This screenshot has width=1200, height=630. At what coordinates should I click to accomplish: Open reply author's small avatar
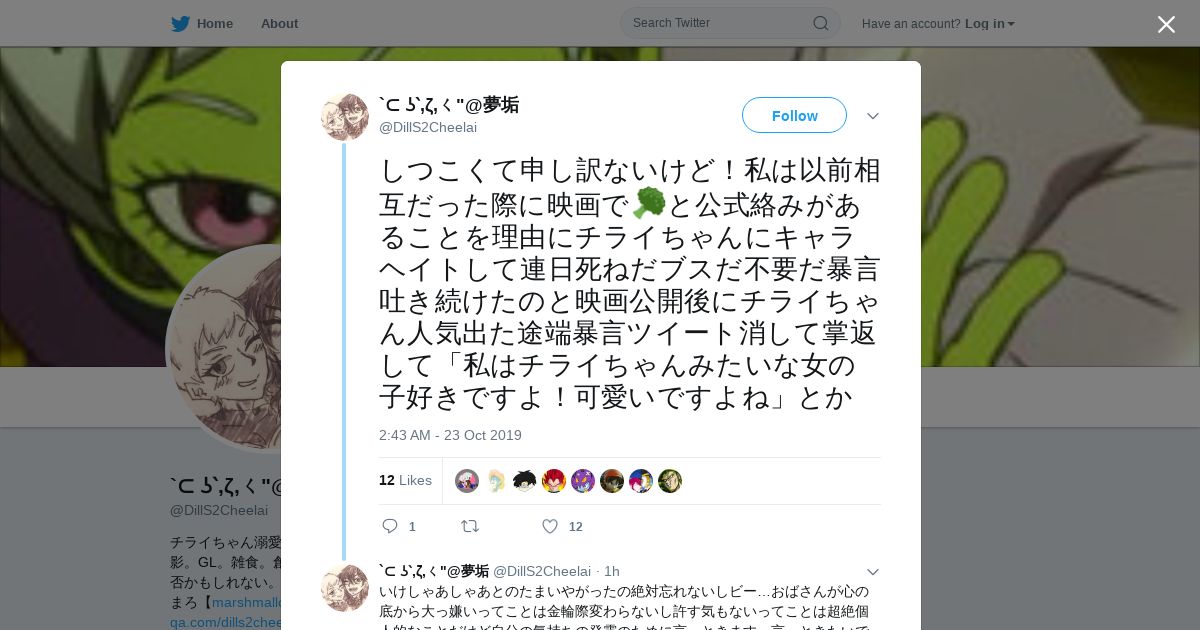pos(345,588)
